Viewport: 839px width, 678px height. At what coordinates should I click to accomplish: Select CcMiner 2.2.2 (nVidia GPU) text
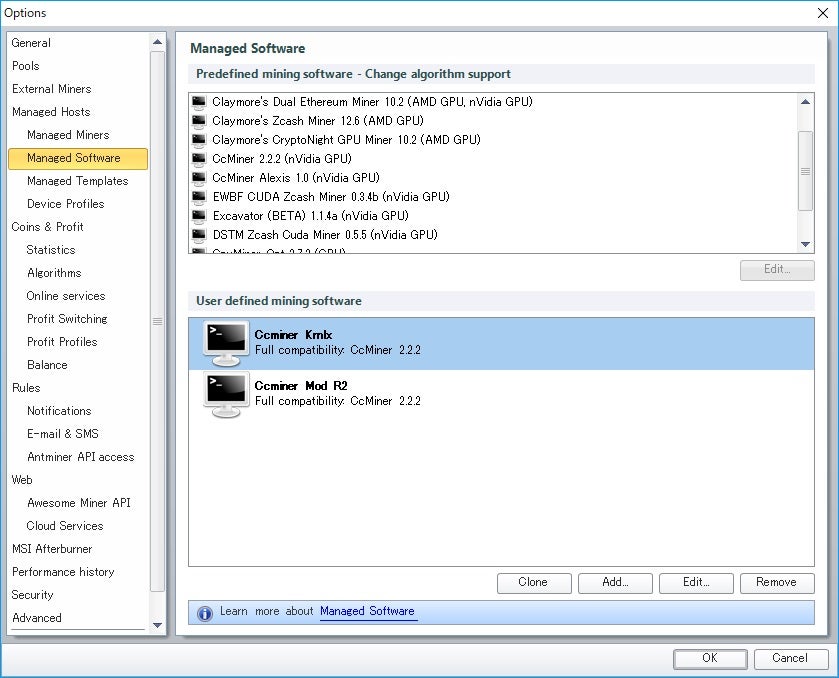[x=282, y=159]
